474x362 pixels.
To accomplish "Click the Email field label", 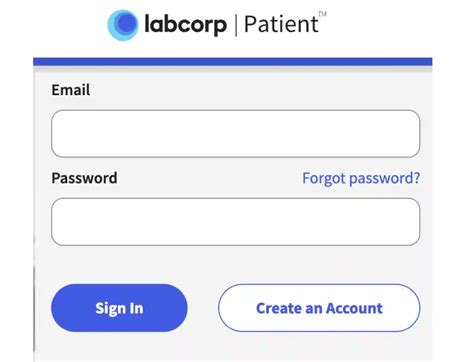I will pos(71,90).
